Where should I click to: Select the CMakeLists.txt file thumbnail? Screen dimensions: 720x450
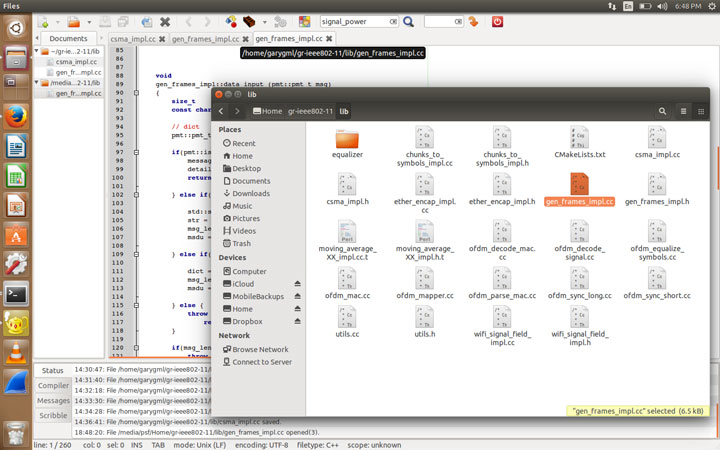pyautogui.click(x=580, y=140)
